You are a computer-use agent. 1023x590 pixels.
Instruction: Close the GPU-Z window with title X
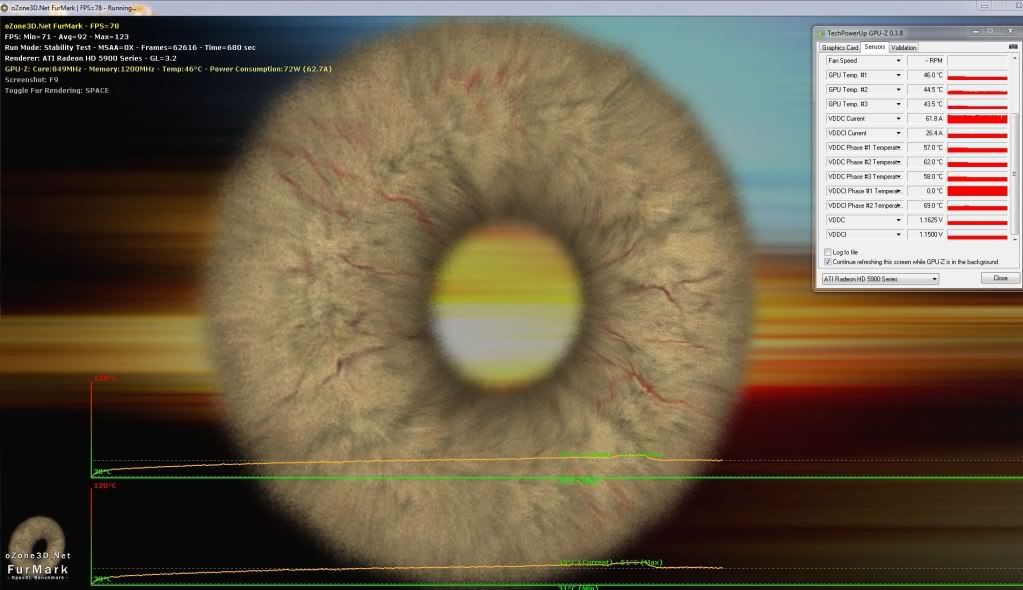point(1011,31)
